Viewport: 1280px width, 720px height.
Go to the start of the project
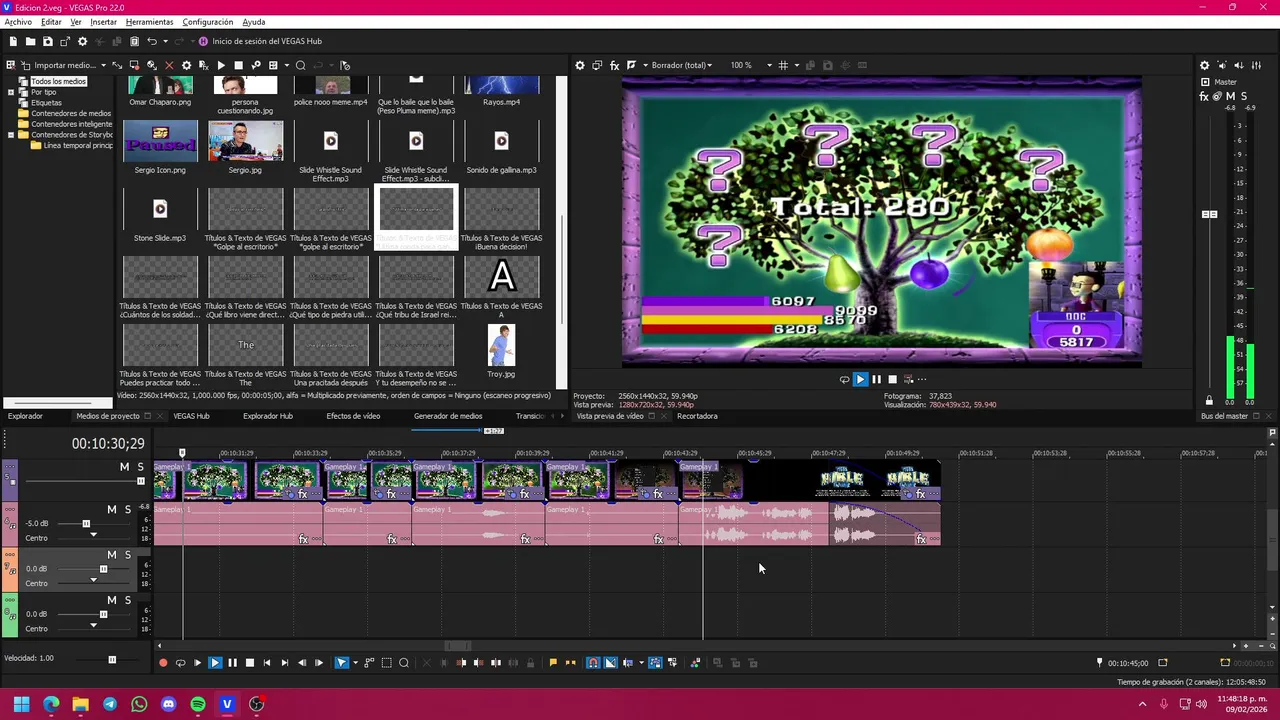(x=266, y=663)
